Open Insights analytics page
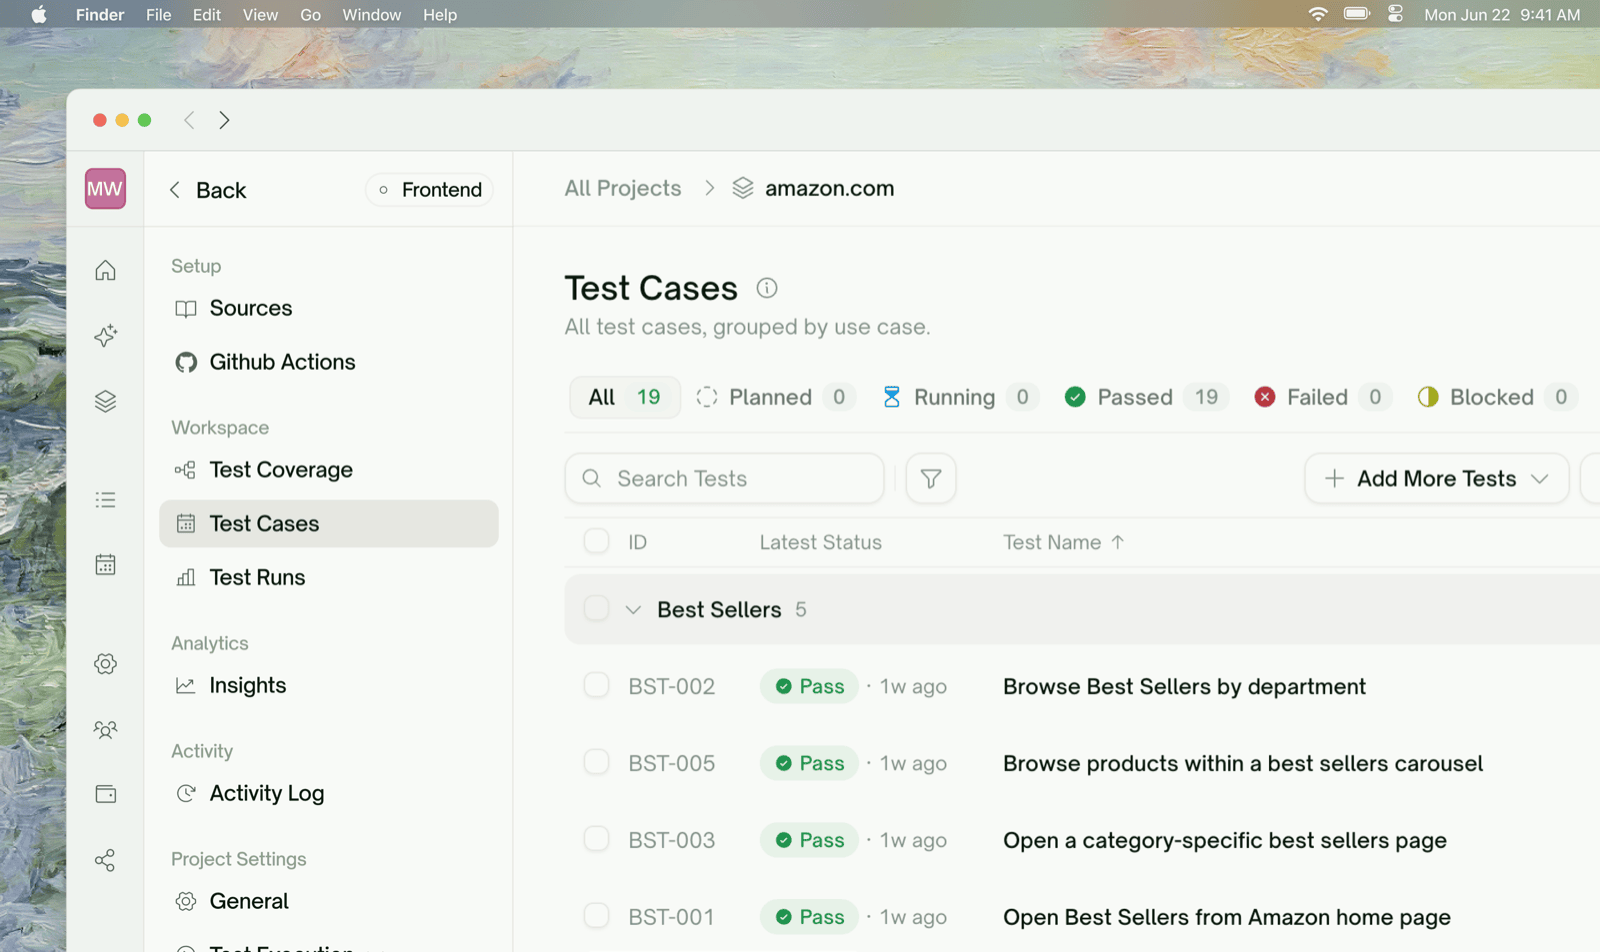 pos(329,685)
